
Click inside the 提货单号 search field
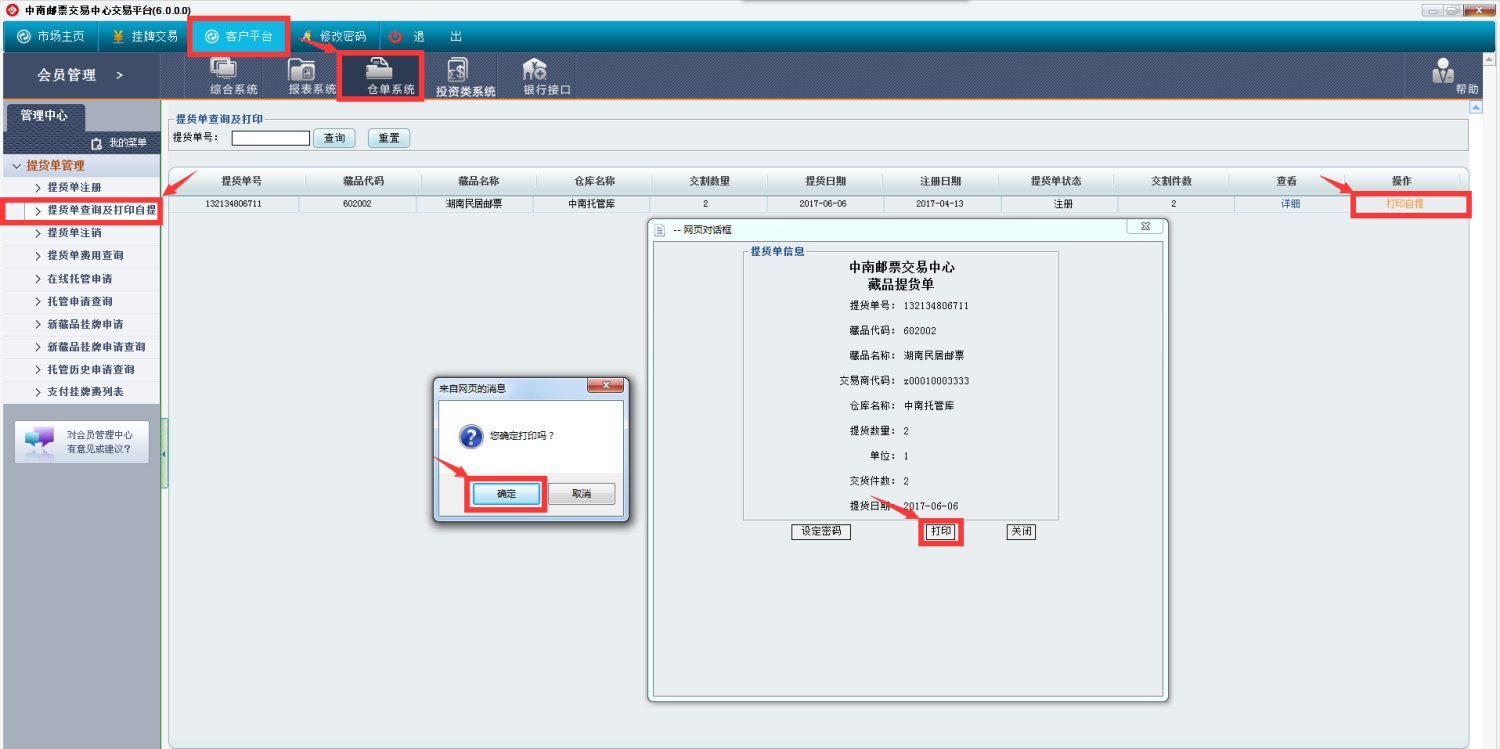click(x=270, y=138)
